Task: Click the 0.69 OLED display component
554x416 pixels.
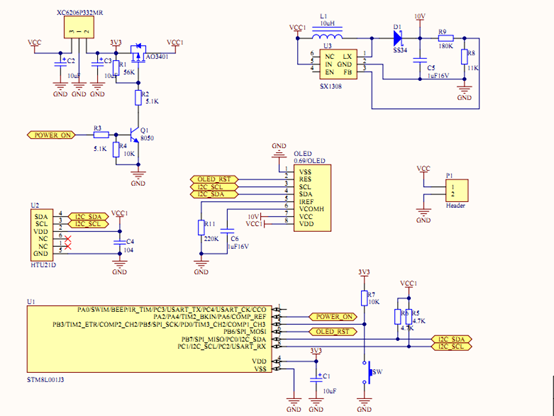Action: (312, 198)
